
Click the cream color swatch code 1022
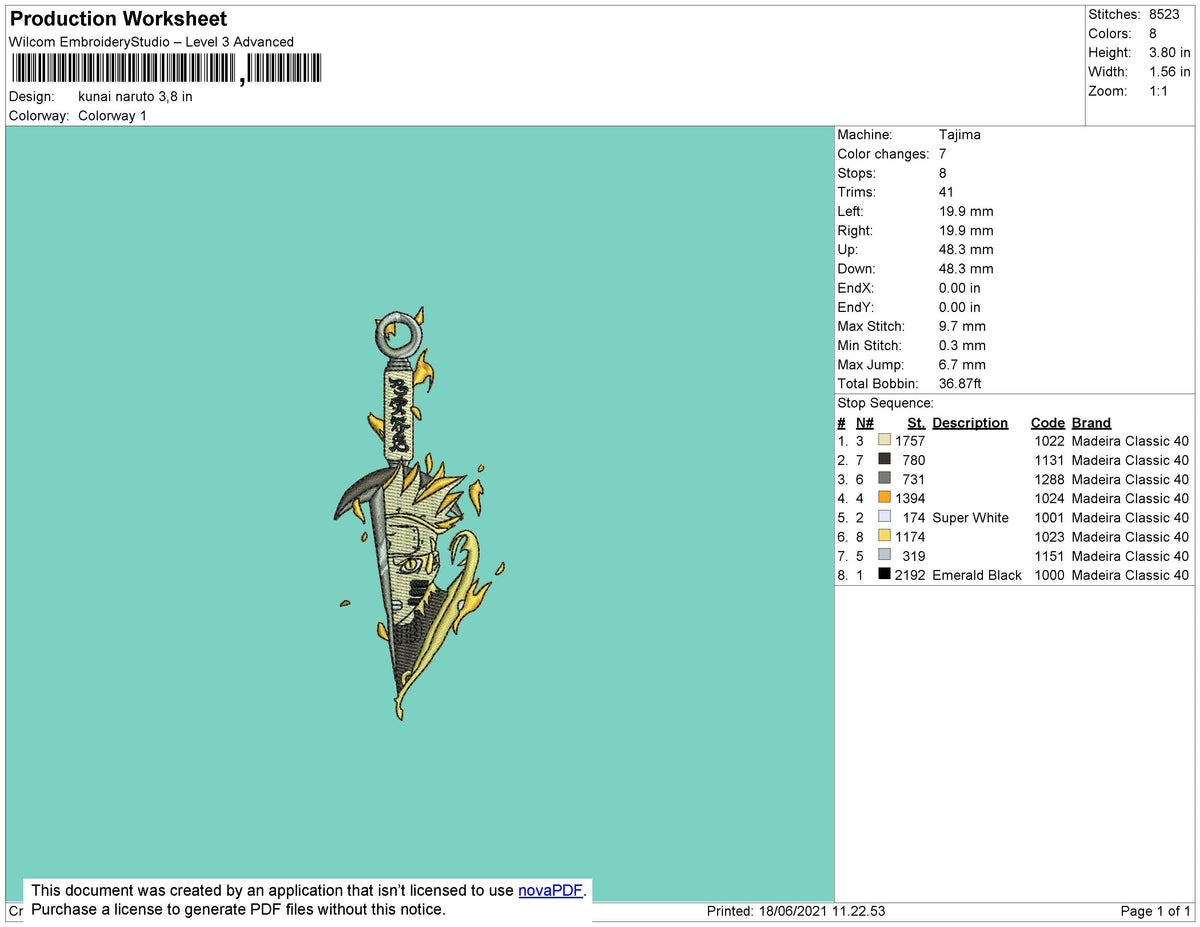(x=884, y=441)
